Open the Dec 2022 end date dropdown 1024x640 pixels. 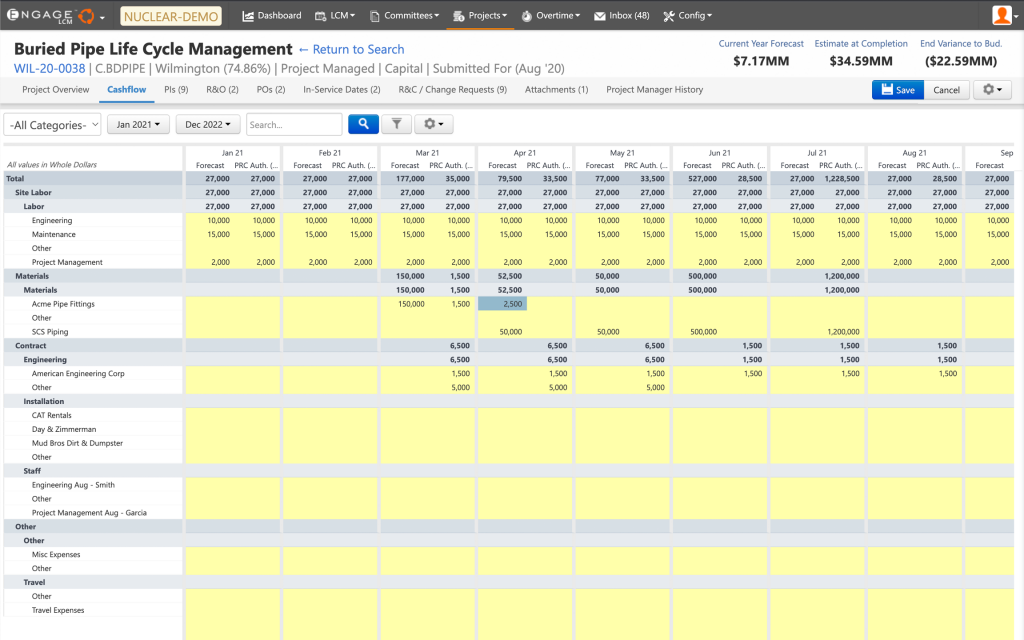pyautogui.click(x=208, y=125)
